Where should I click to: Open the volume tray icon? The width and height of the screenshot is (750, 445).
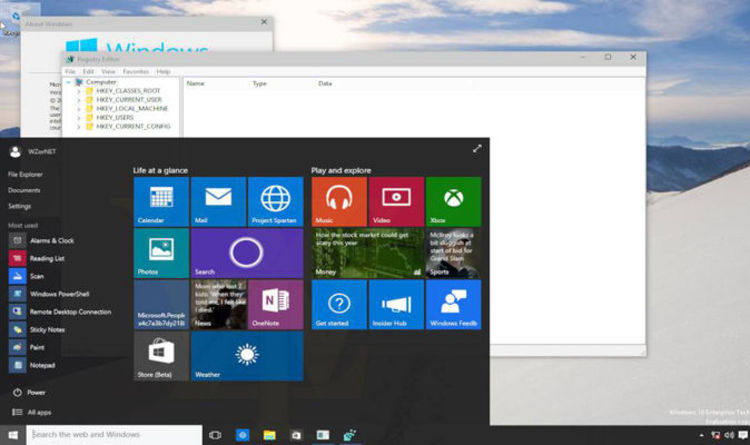pyautogui.click(x=729, y=435)
